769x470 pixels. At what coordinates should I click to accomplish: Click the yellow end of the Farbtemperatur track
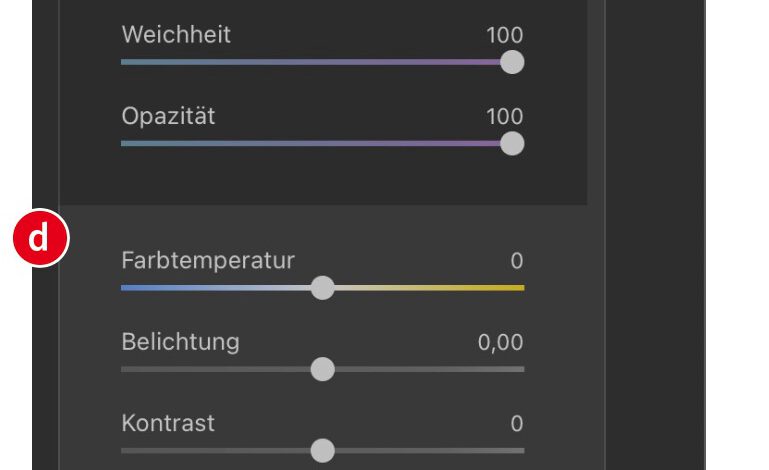click(x=518, y=288)
